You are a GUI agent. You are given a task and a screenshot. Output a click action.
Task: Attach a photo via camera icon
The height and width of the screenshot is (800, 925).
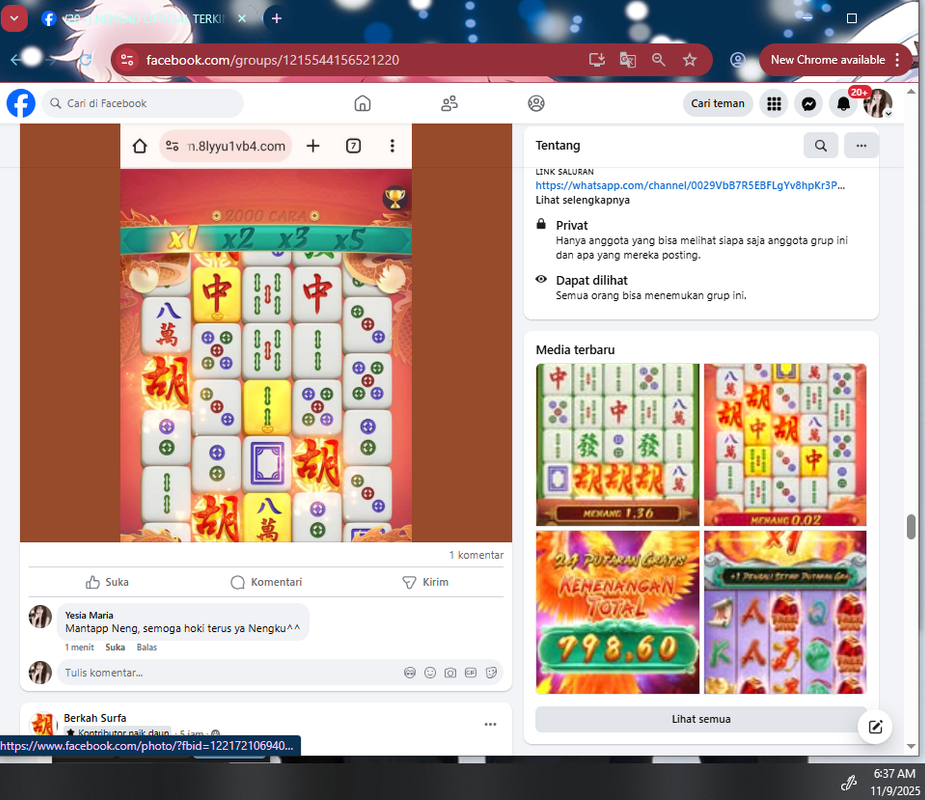pyautogui.click(x=450, y=673)
